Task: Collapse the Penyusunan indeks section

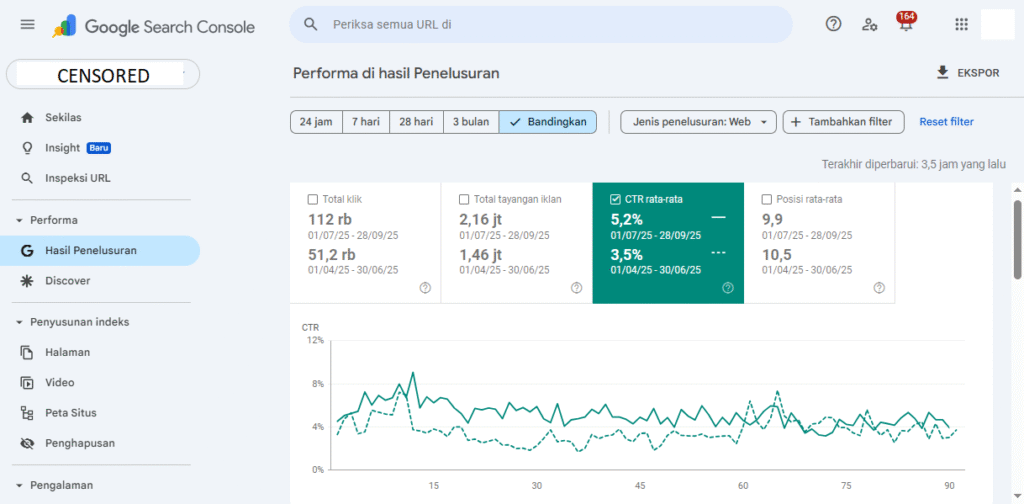Action: pos(19,322)
